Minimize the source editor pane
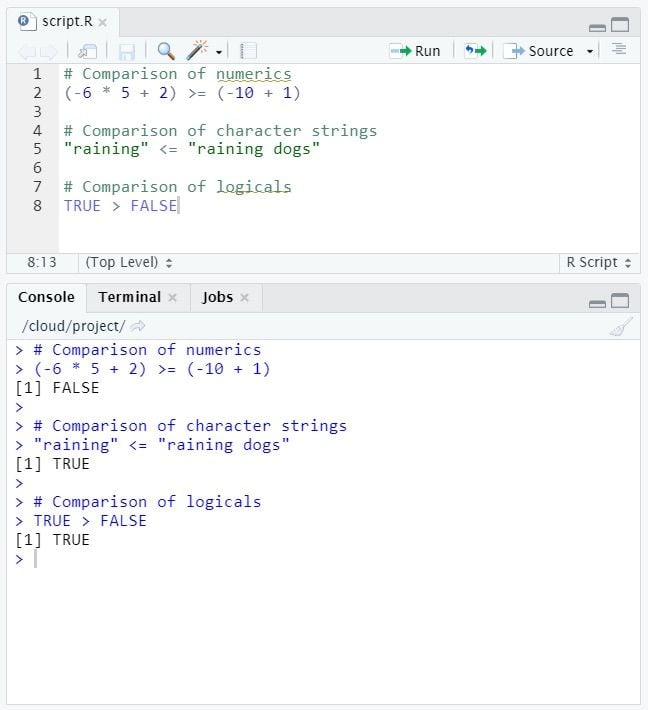648x710 pixels. pos(597,27)
